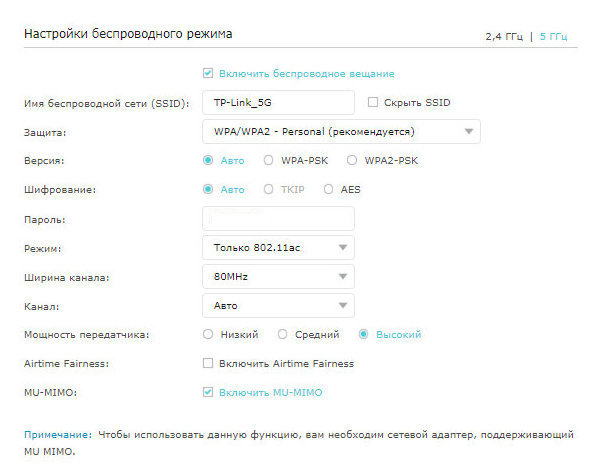Viewport: 592px width, 469px height.
Task: Enable the Скрыть SSID checkbox
Action: click(x=373, y=102)
